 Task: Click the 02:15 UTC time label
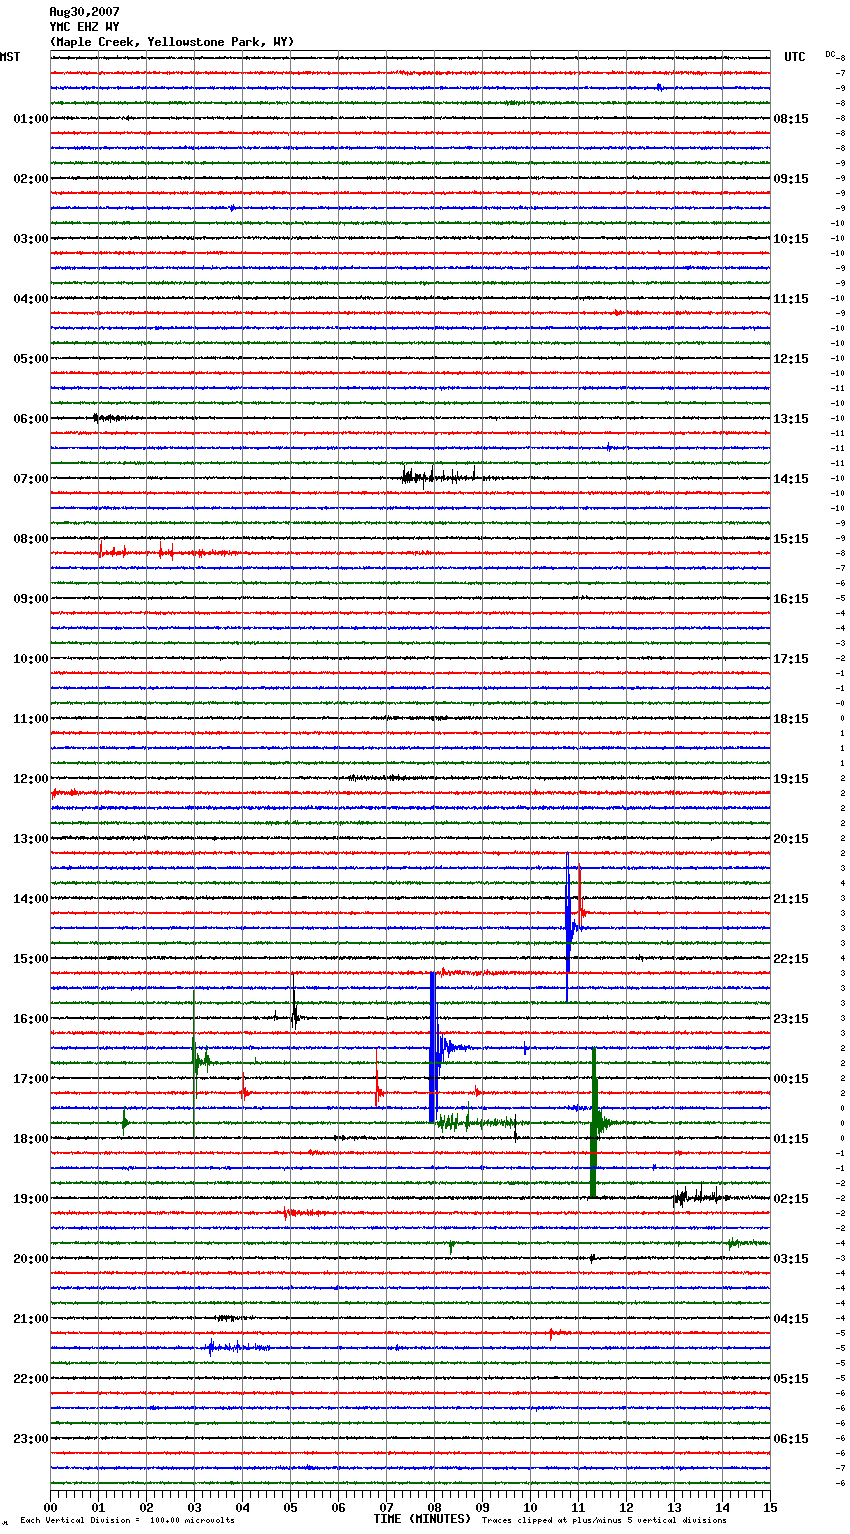click(x=791, y=1199)
